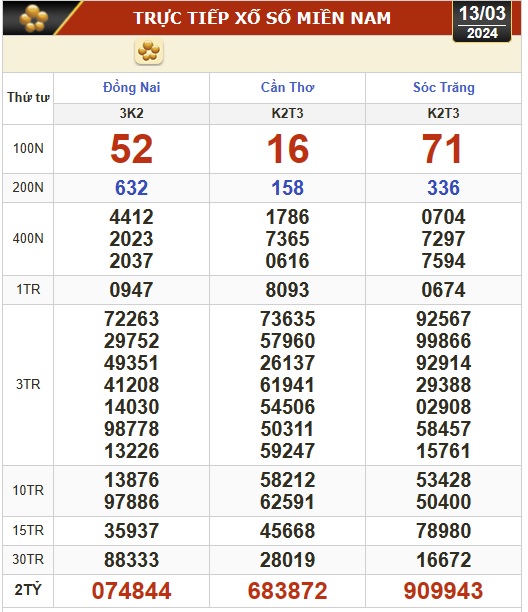Click the Cần Thơ 1TR result 8093
The image size is (528, 612).
coord(287,290)
